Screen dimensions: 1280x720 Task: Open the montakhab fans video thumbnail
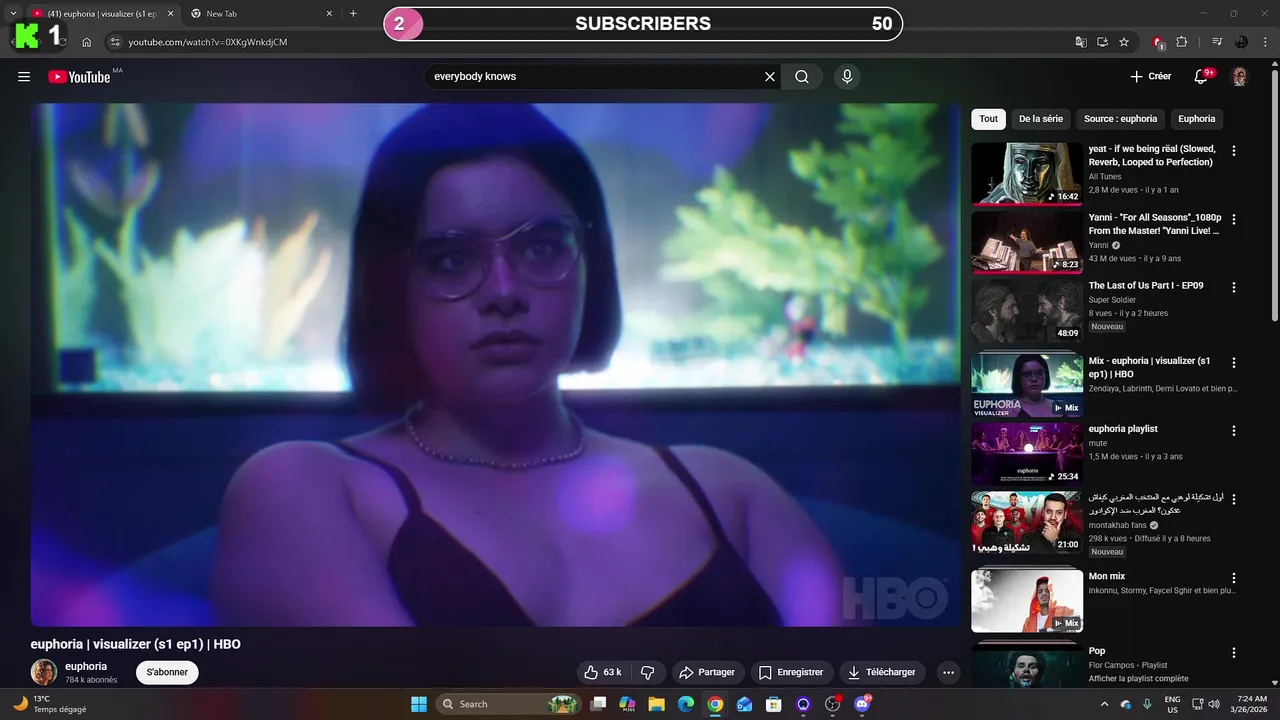pyautogui.click(x=1027, y=523)
